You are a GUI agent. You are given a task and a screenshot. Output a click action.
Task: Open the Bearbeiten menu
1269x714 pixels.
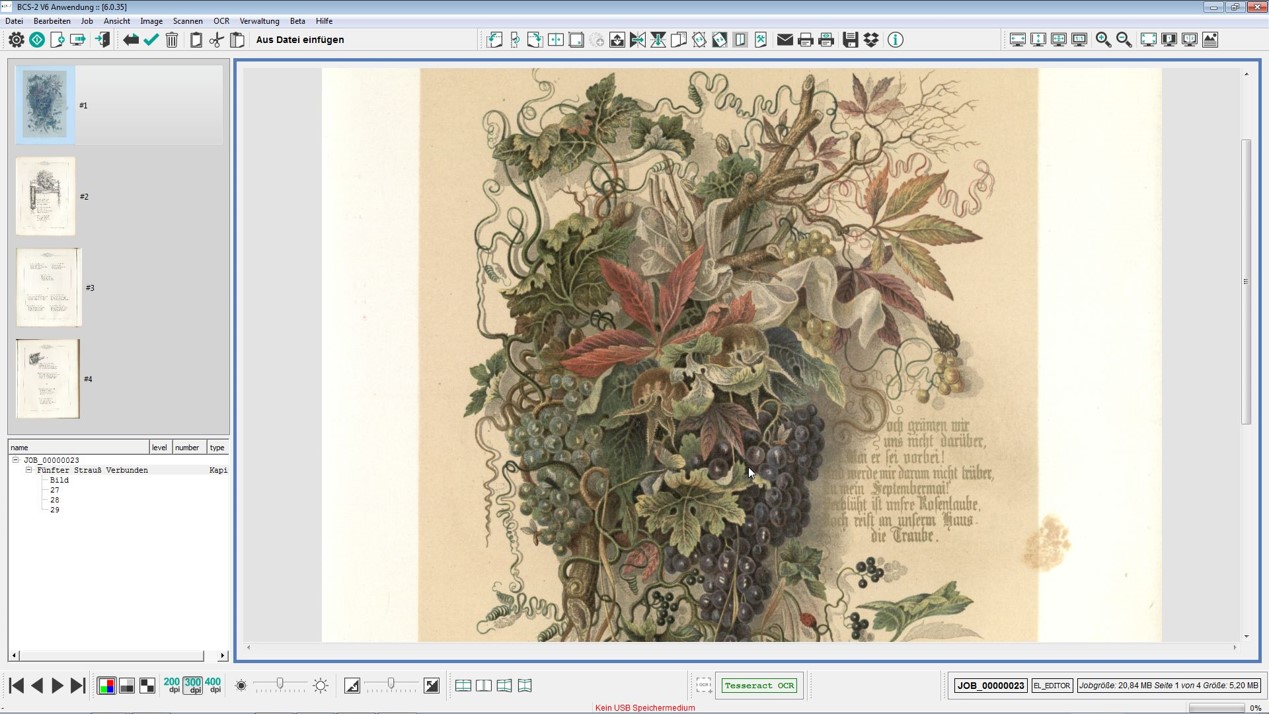pyautogui.click(x=52, y=21)
